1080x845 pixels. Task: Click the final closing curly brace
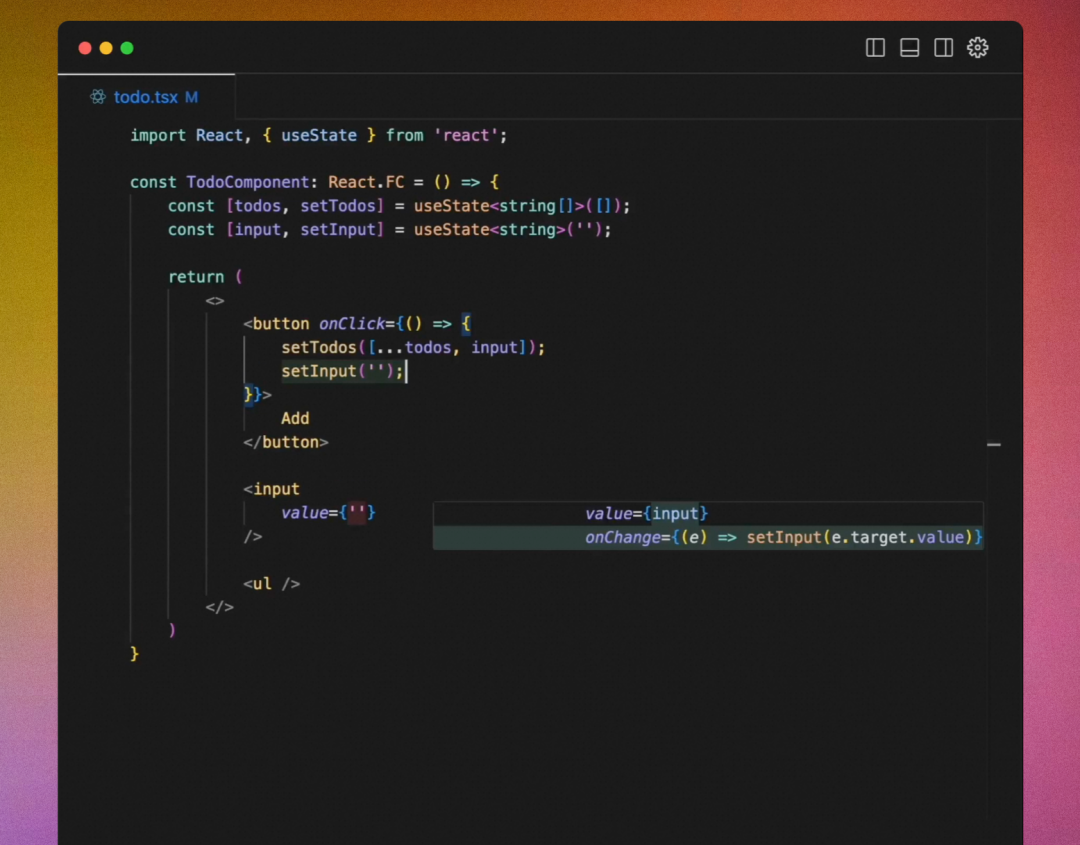pos(134,654)
